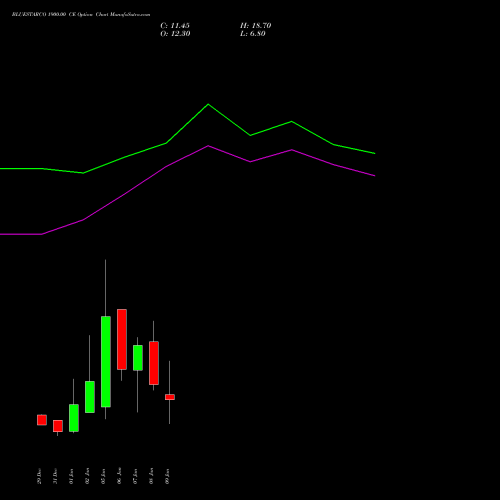Click the peak of the purple line
The width and height of the screenshot is (500, 500).
[208, 146]
